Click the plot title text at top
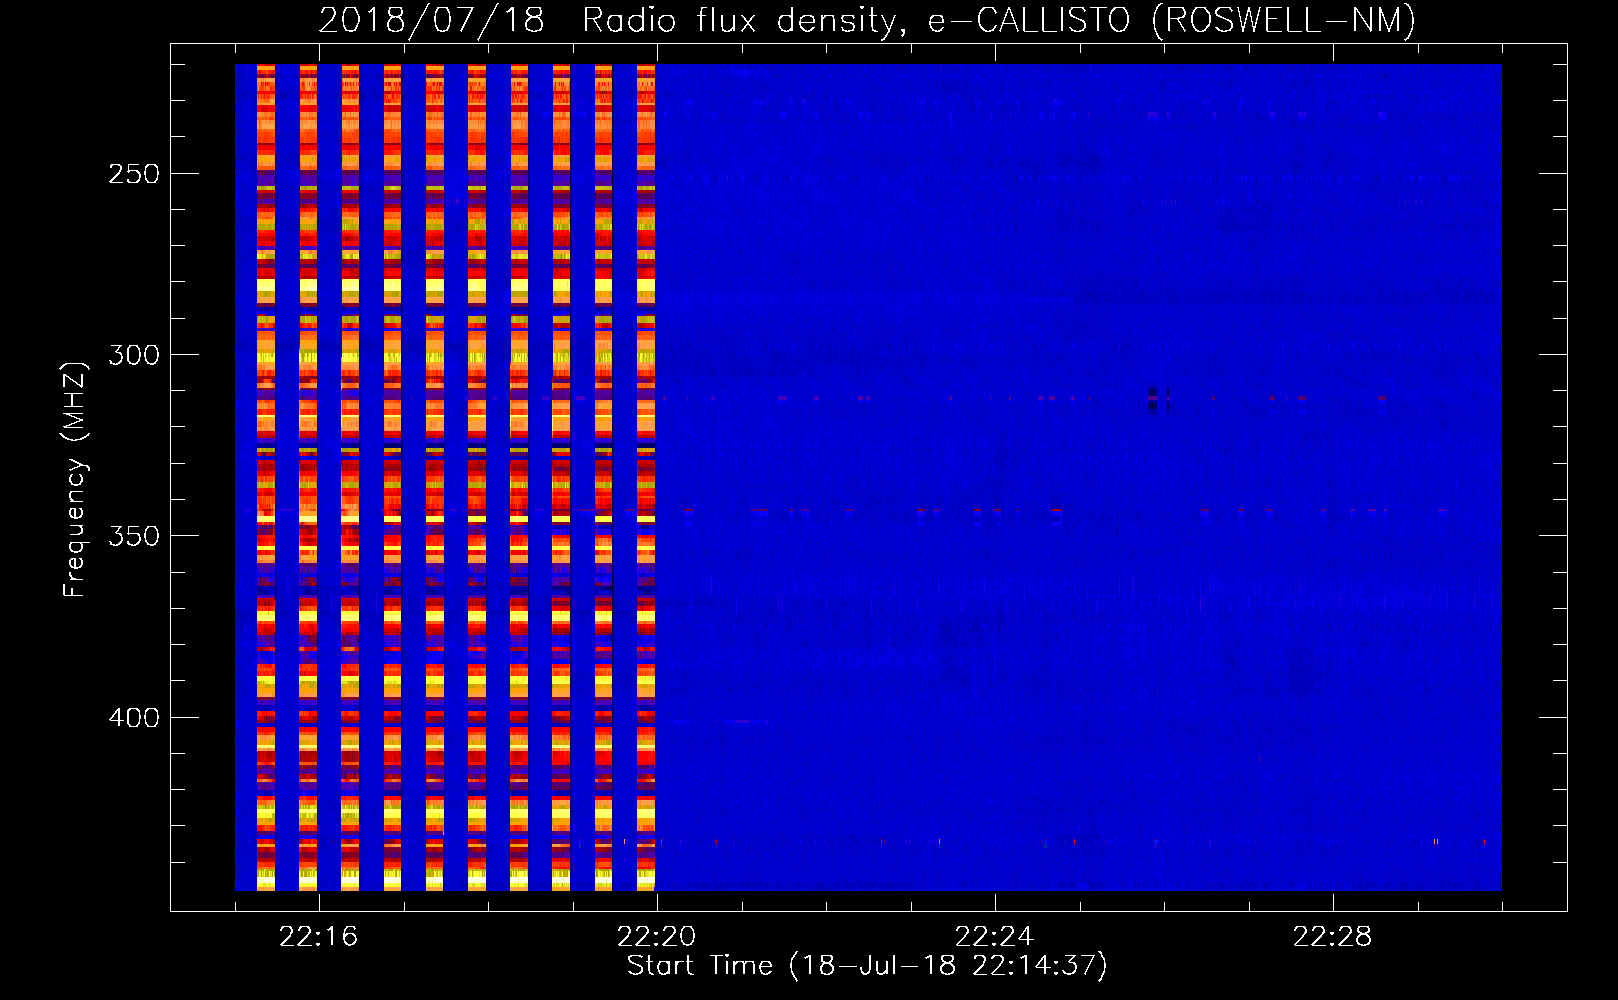This screenshot has height=1000, width=1618. 867,21
